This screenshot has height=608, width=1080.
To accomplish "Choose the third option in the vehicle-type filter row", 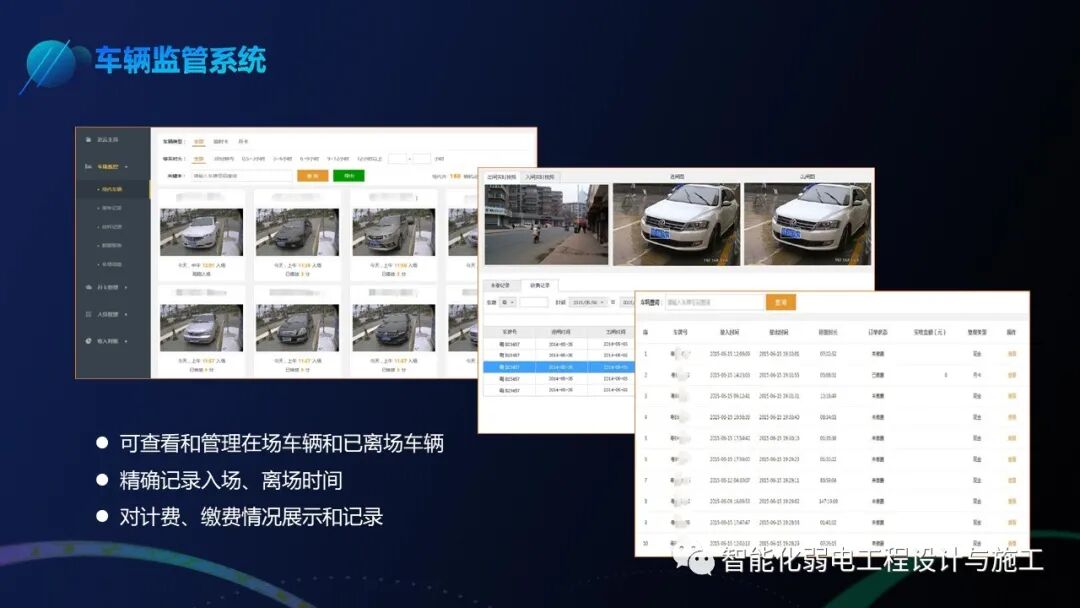I will [243, 142].
